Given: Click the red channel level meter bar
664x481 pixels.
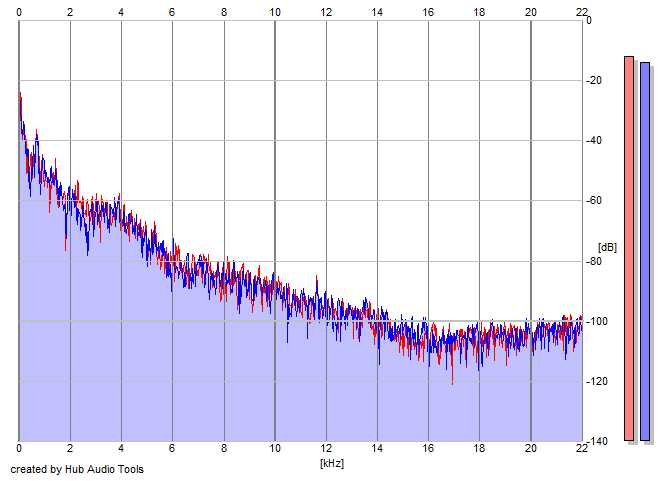Looking at the screenshot, I should 629,249.
